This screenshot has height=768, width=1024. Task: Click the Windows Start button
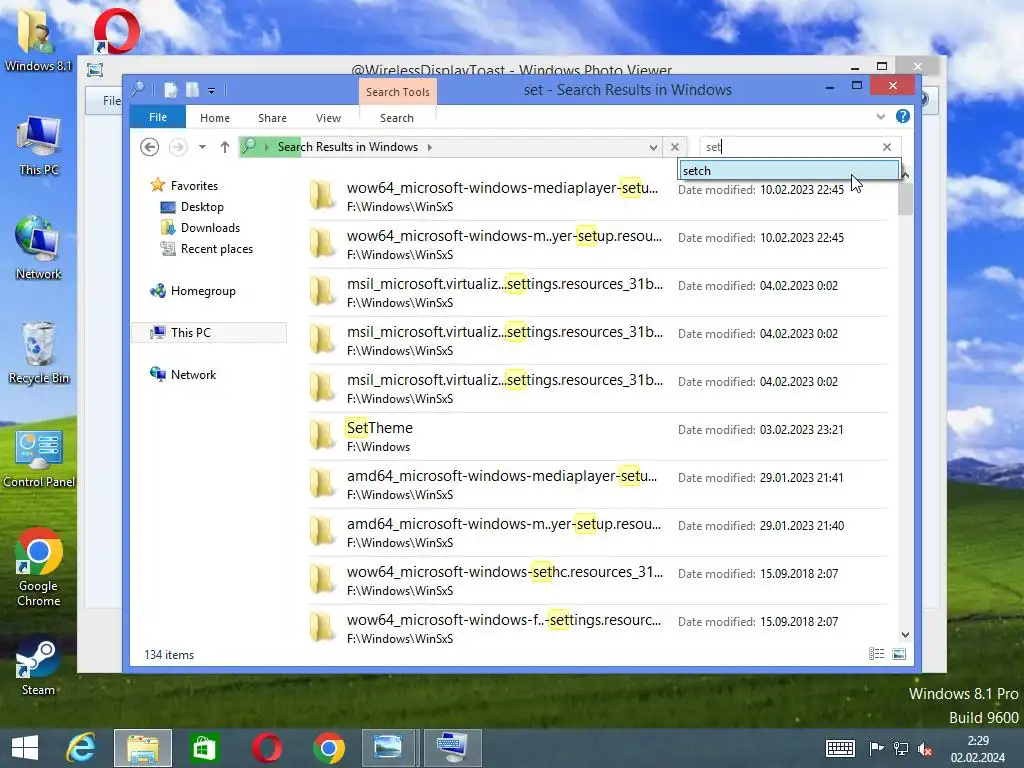25,748
